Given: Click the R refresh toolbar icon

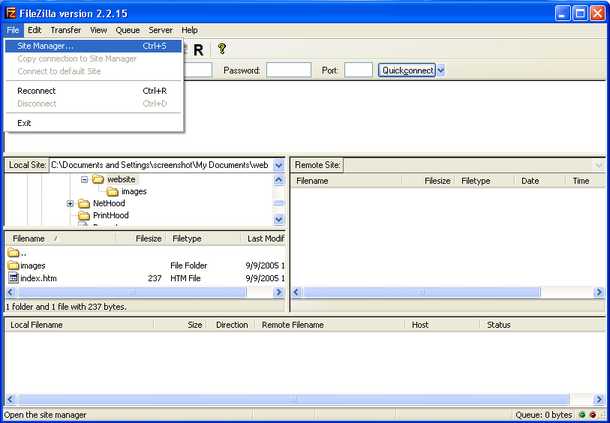Looking at the screenshot, I should tap(198, 50).
